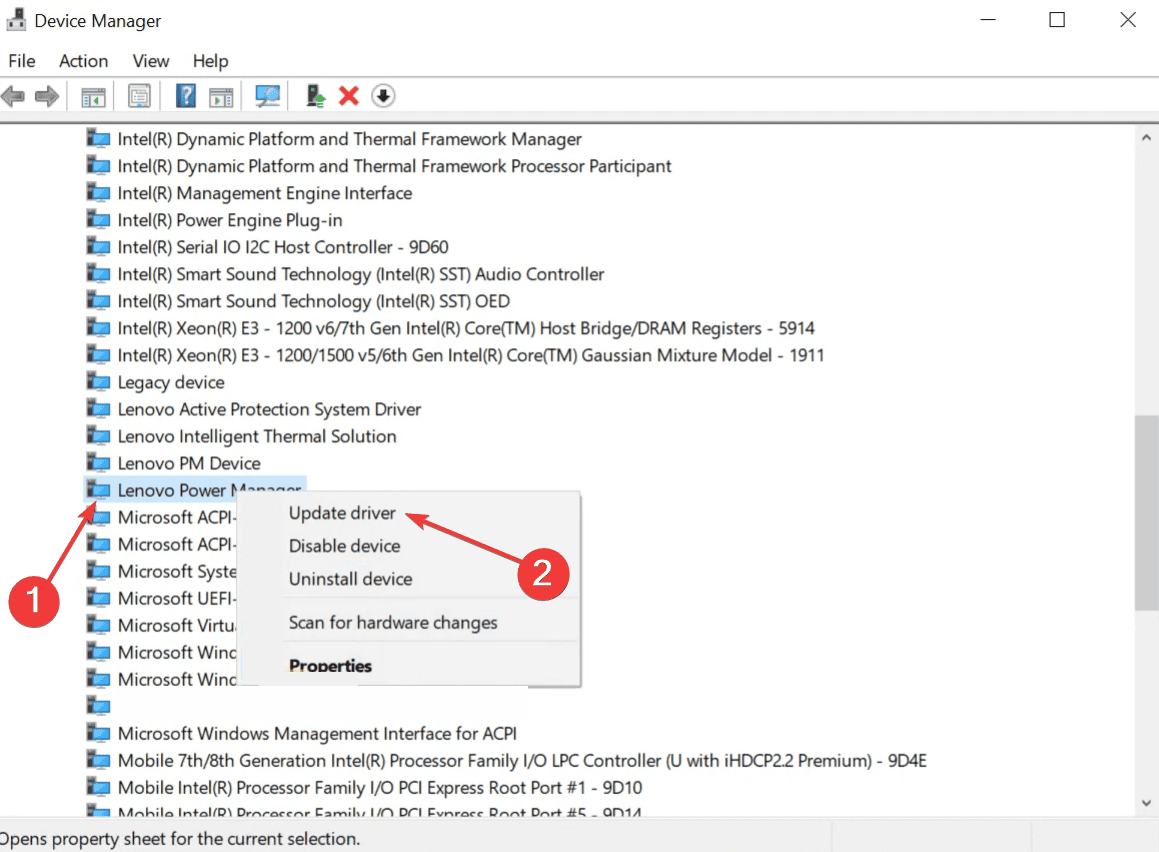Select the I/O LPC Controller - 9D4E device
The height and width of the screenshot is (852, 1159).
(522, 760)
